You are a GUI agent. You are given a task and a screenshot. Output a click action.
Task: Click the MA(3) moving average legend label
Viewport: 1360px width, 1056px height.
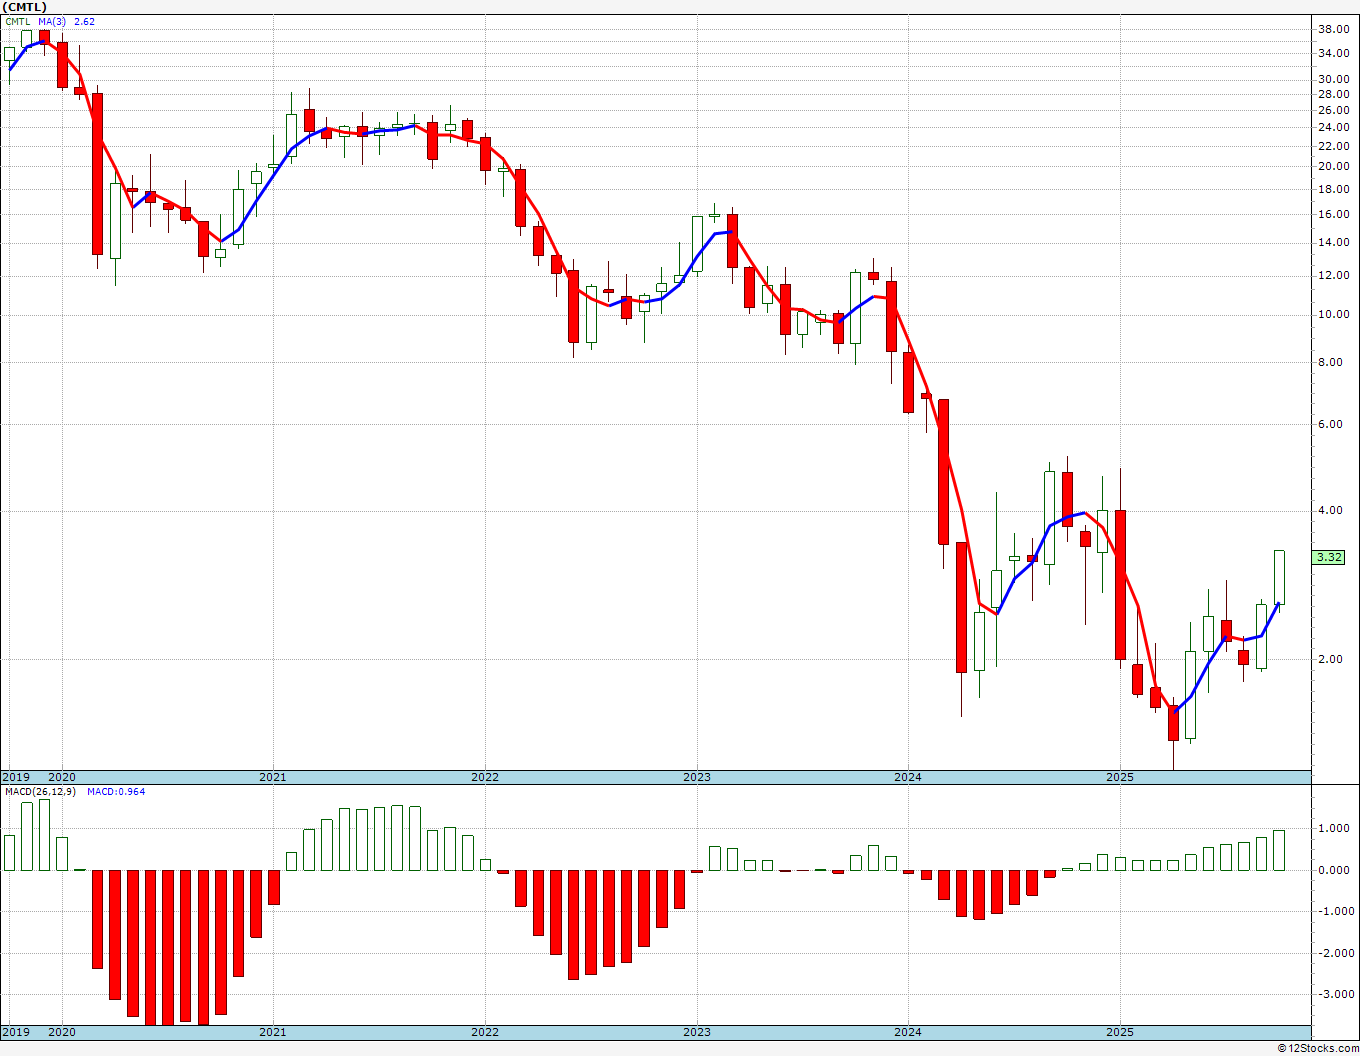pyautogui.click(x=52, y=21)
